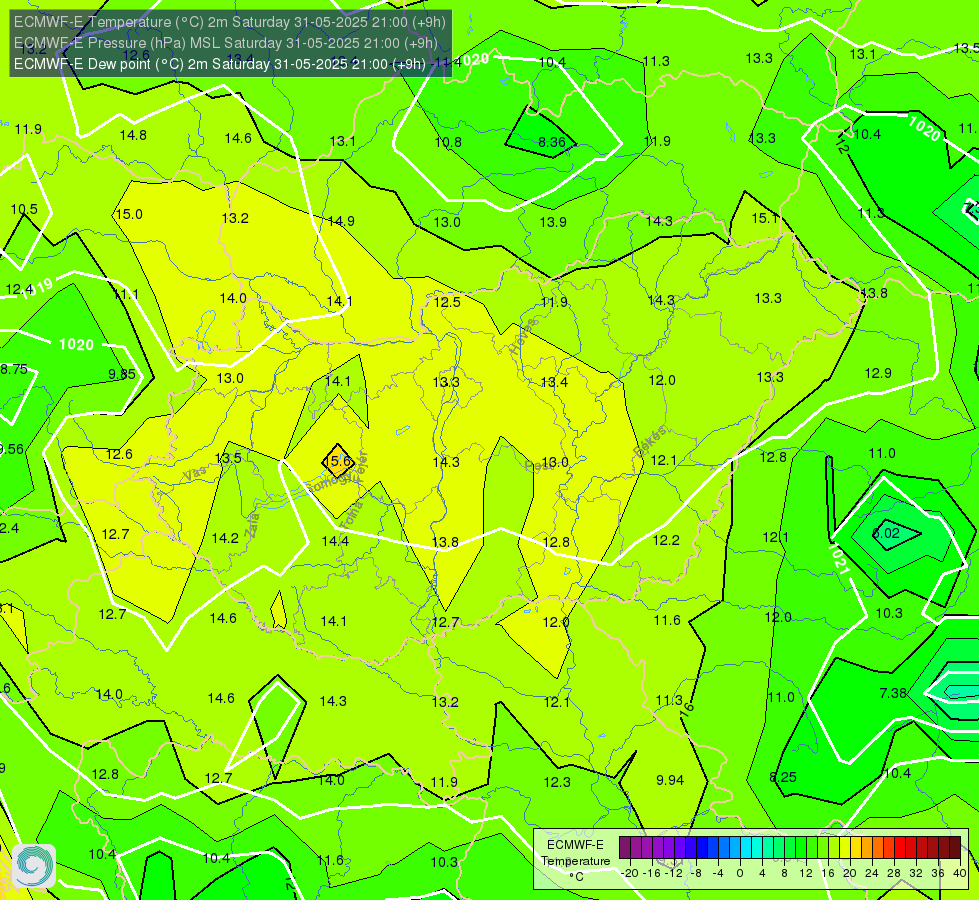The height and width of the screenshot is (900, 979).
Task: Click the Békés county label
Action: pyautogui.click(x=649, y=441)
